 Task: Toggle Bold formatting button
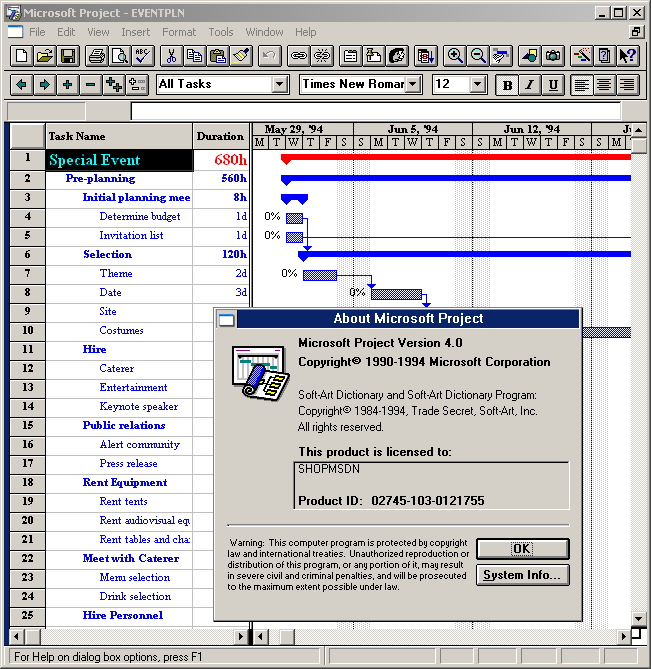tap(508, 85)
